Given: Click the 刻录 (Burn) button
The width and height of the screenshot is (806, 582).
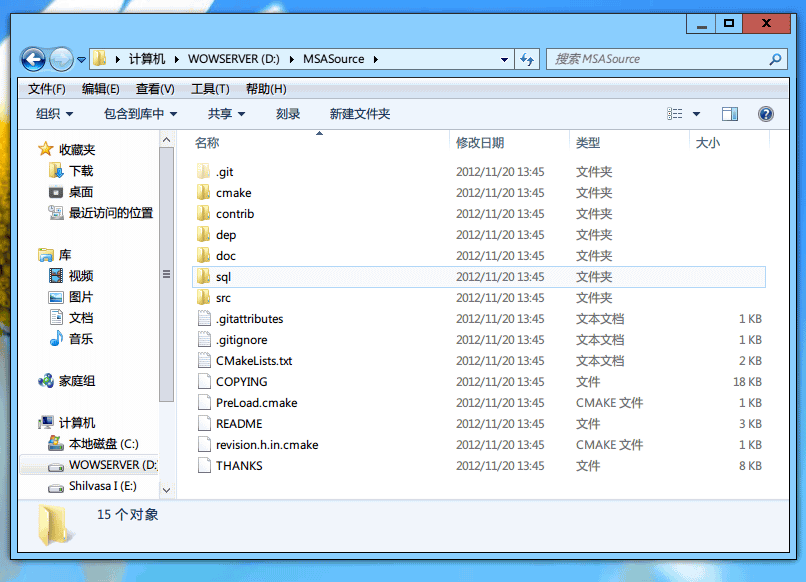Looking at the screenshot, I should point(288,114).
